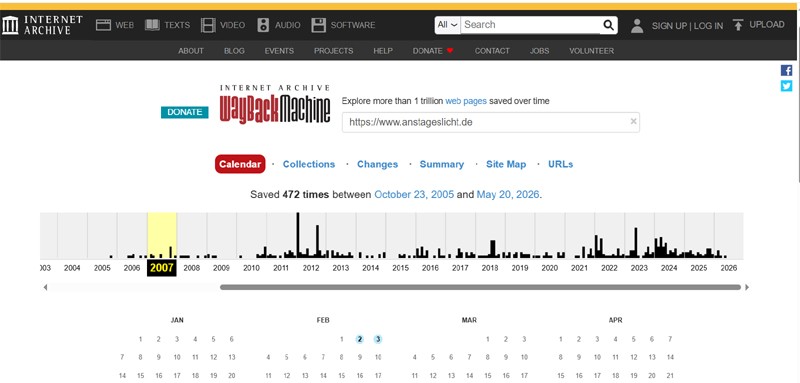Screen dimensions: 800x383
Task: Share the page via Twitter icon
Action: pos(786,86)
